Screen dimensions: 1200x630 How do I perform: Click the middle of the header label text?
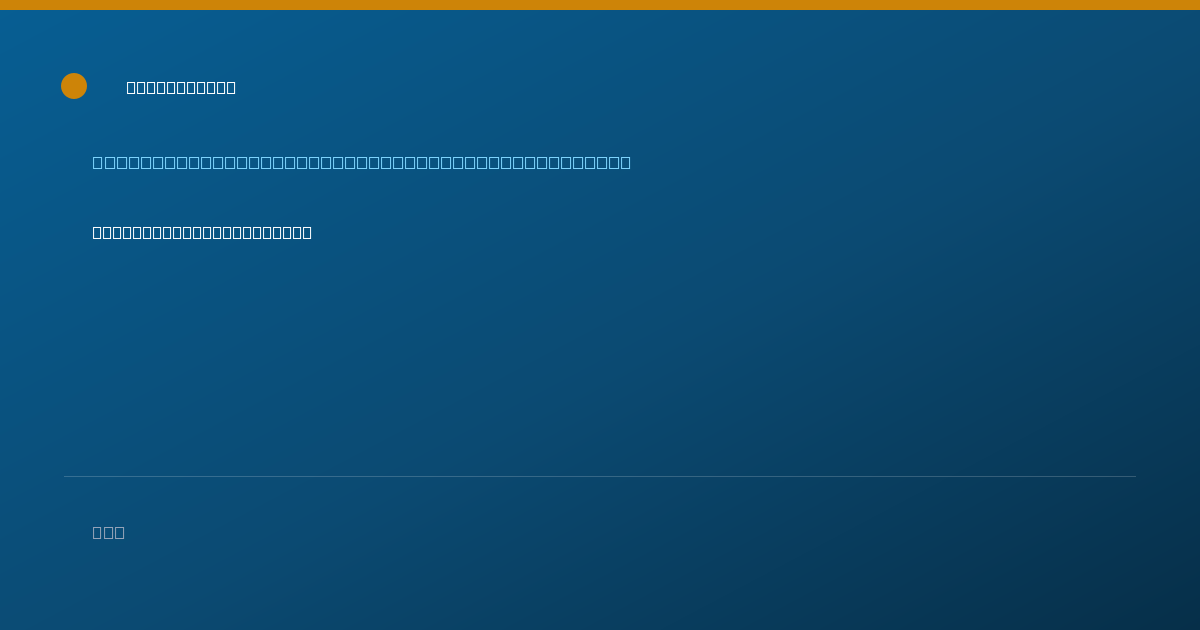coord(181,88)
